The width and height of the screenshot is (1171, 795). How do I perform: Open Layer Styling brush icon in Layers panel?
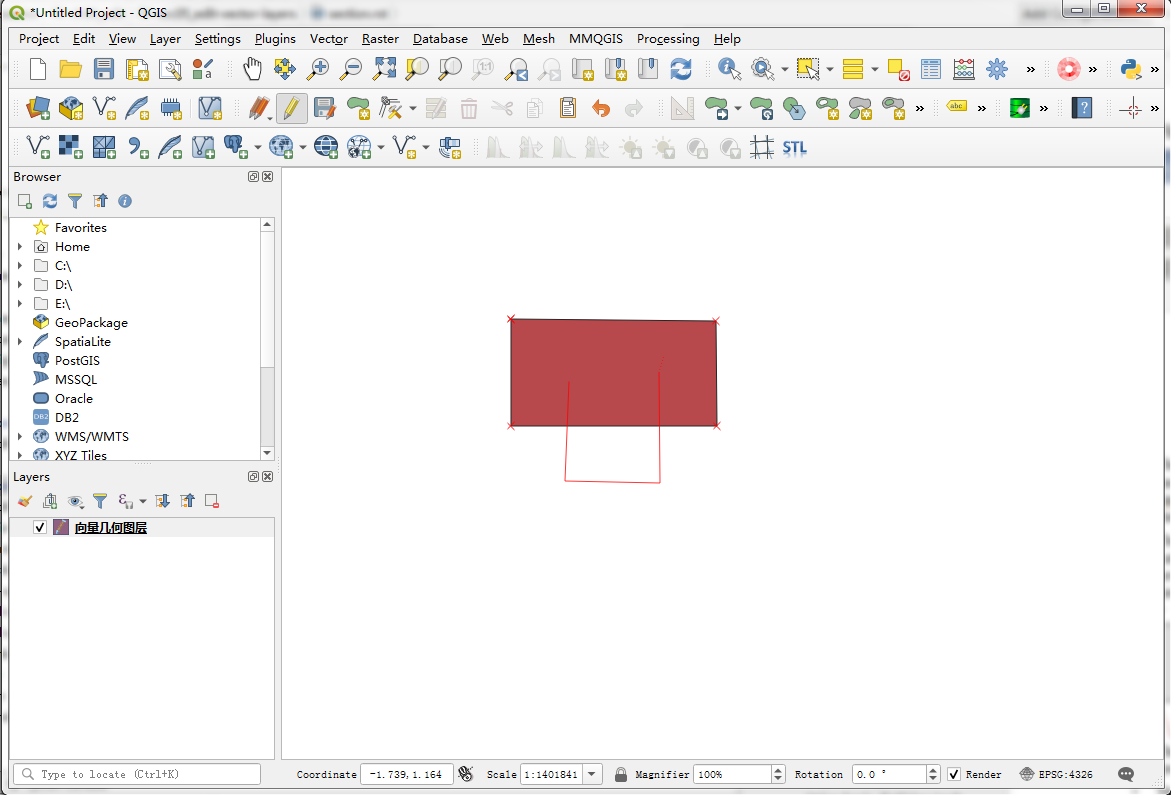[x=25, y=501]
